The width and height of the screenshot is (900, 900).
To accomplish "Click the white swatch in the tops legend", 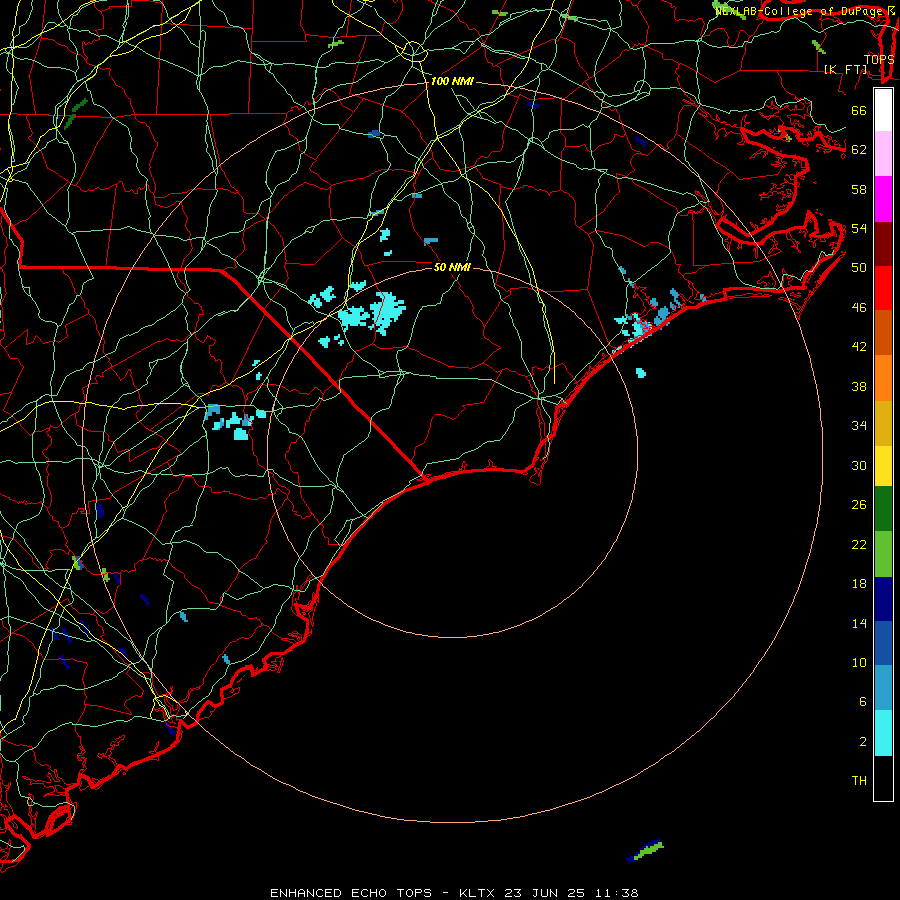I will click(883, 110).
